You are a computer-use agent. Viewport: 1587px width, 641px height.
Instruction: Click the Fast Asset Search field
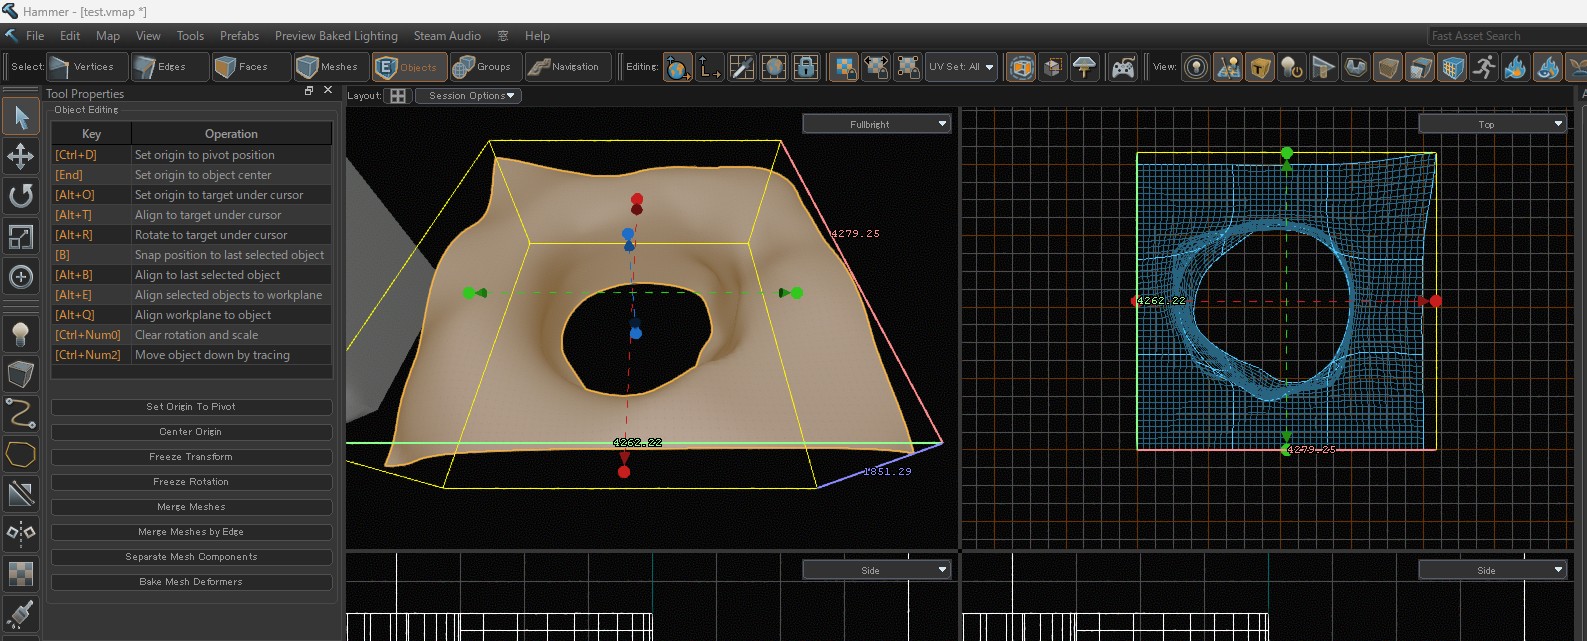tap(1505, 36)
